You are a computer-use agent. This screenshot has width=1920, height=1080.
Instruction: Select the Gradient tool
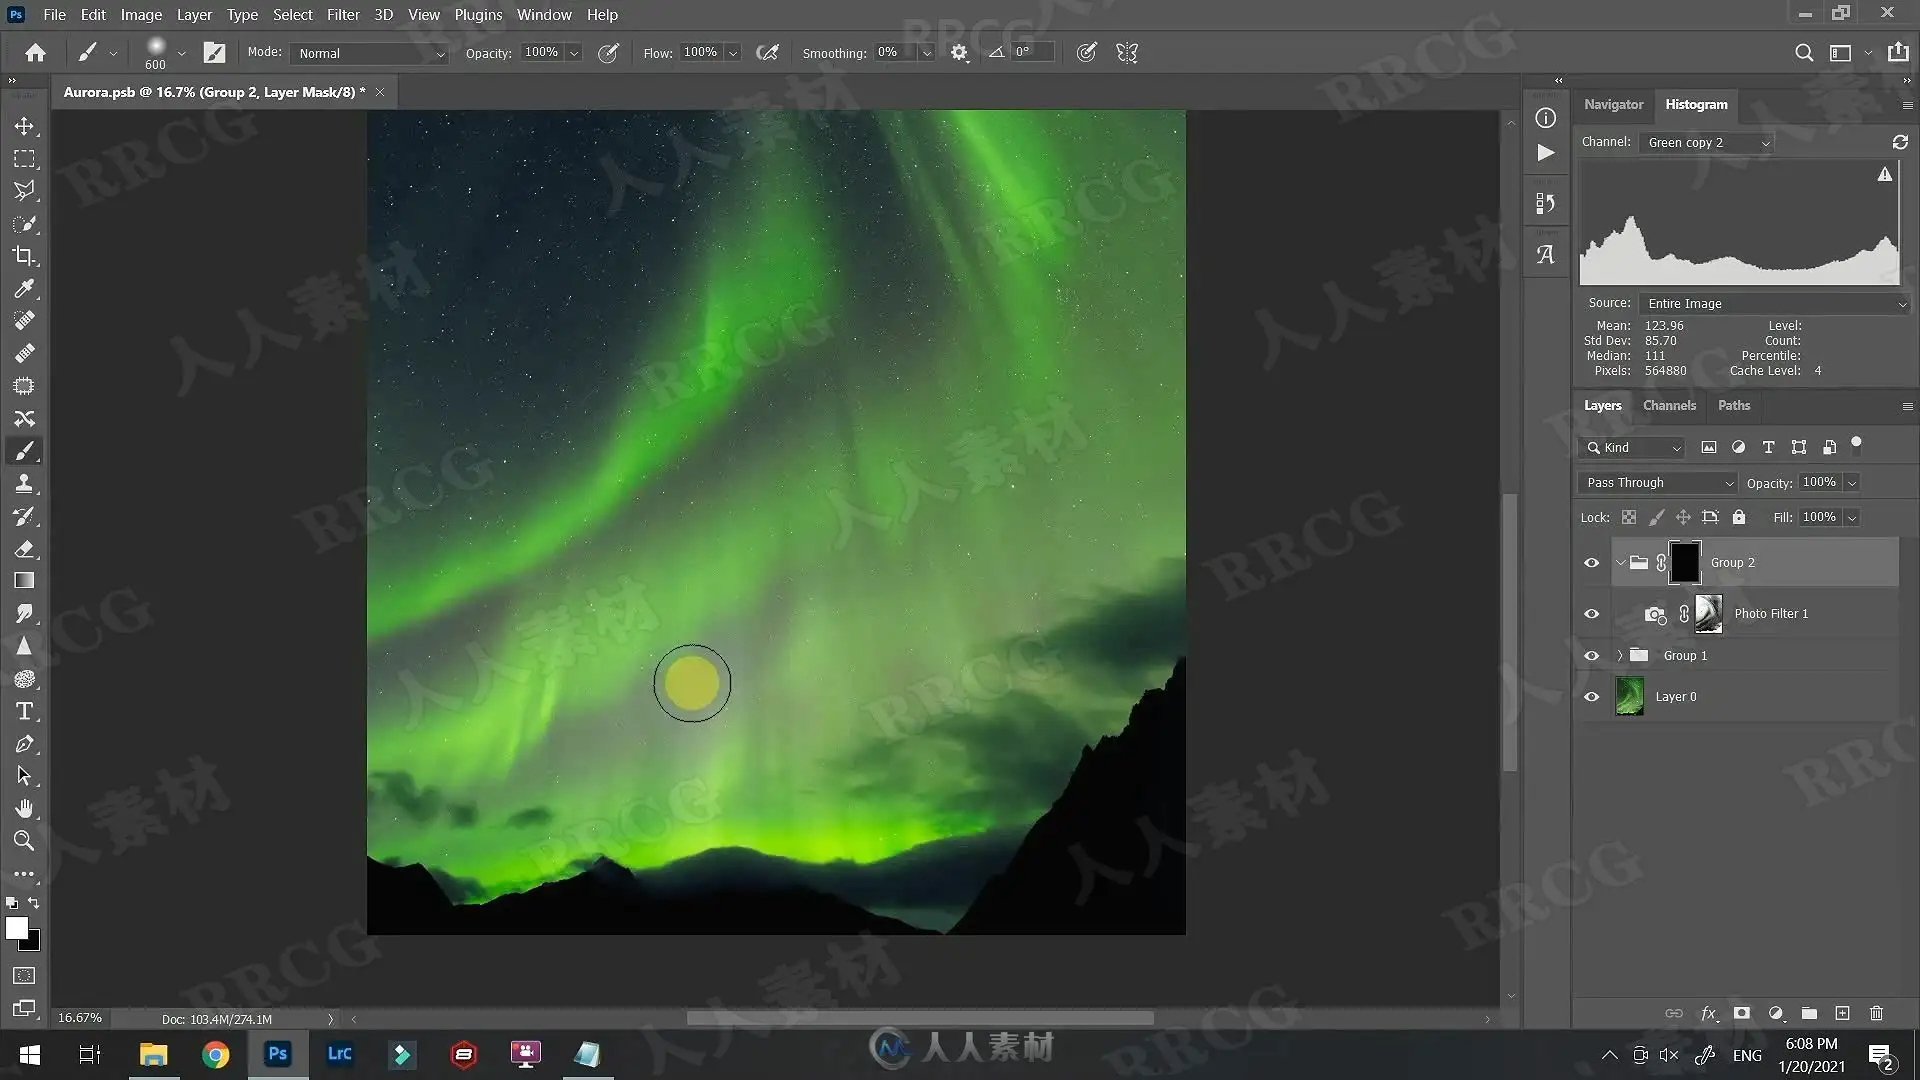[24, 581]
